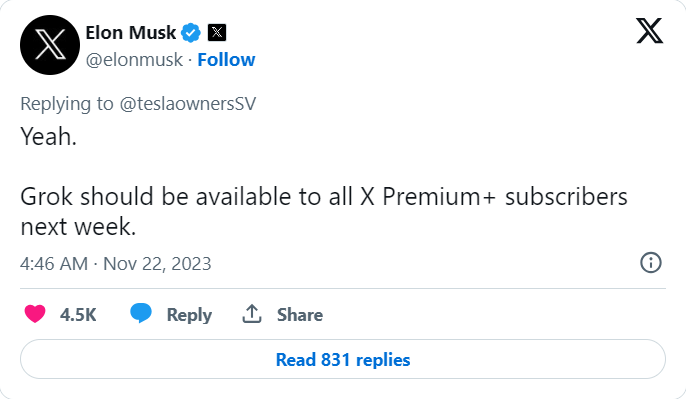Viewport: 686px width, 409px height.
Task: Click the blue reply speech bubble icon
Action: click(141, 313)
